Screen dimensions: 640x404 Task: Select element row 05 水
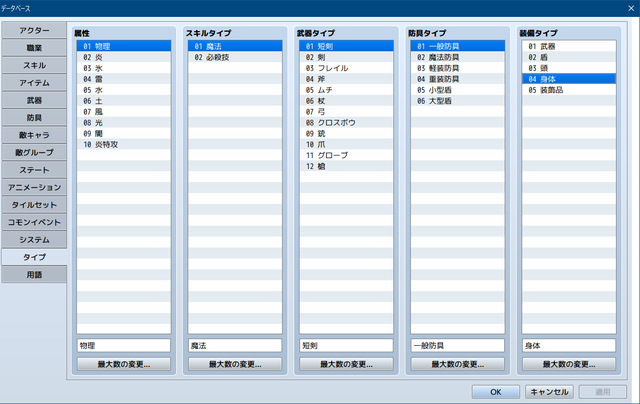[x=124, y=90]
